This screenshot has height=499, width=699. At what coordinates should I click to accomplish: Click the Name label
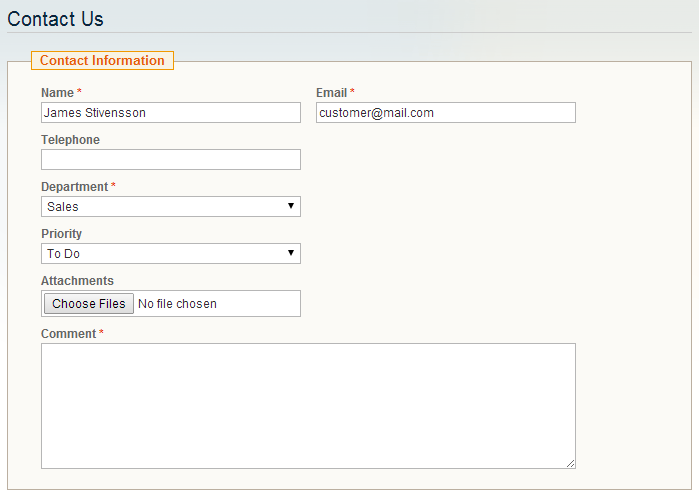pyautogui.click(x=58, y=93)
